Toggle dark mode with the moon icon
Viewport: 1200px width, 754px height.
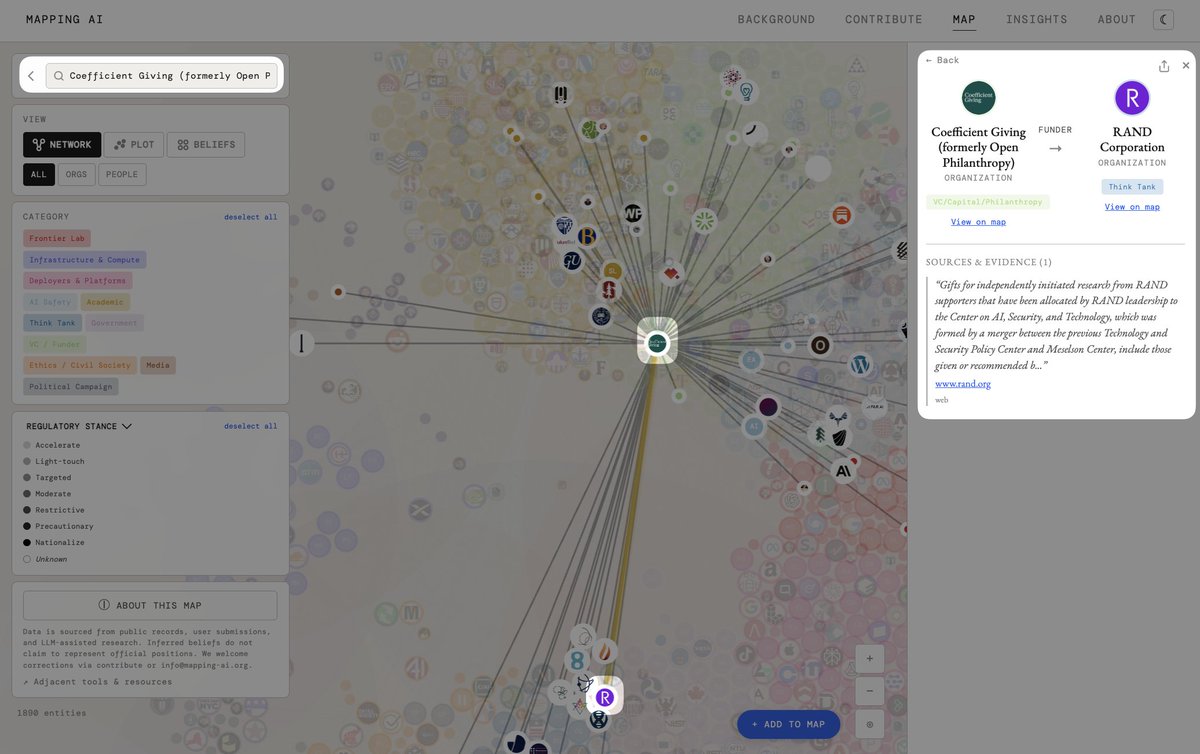[1163, 19]
